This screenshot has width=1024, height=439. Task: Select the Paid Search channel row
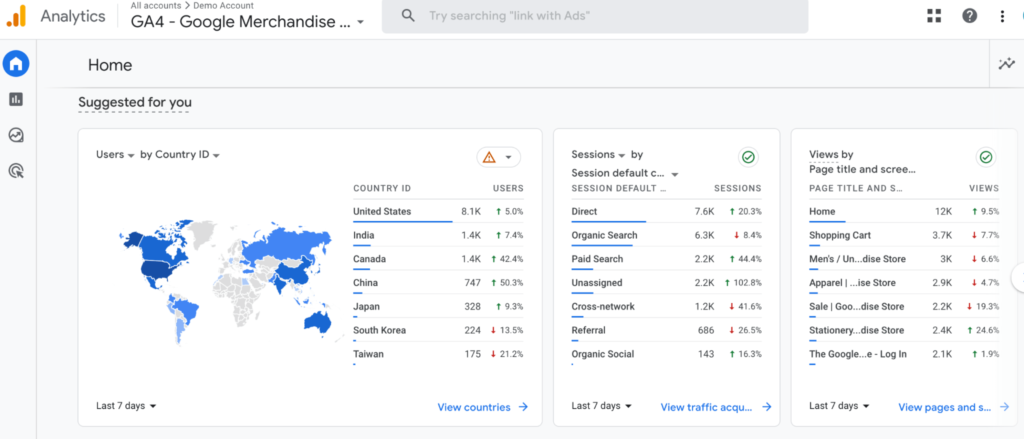tap(666, 259)
